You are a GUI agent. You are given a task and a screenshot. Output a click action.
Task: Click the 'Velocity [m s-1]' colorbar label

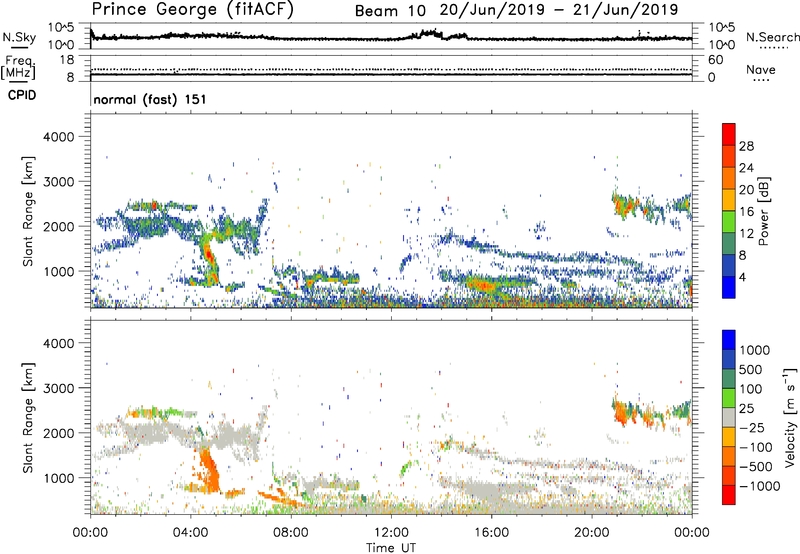(790, 417)
